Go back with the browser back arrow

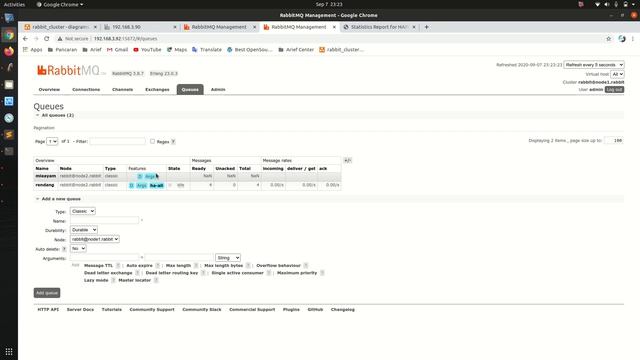point(25,38)
